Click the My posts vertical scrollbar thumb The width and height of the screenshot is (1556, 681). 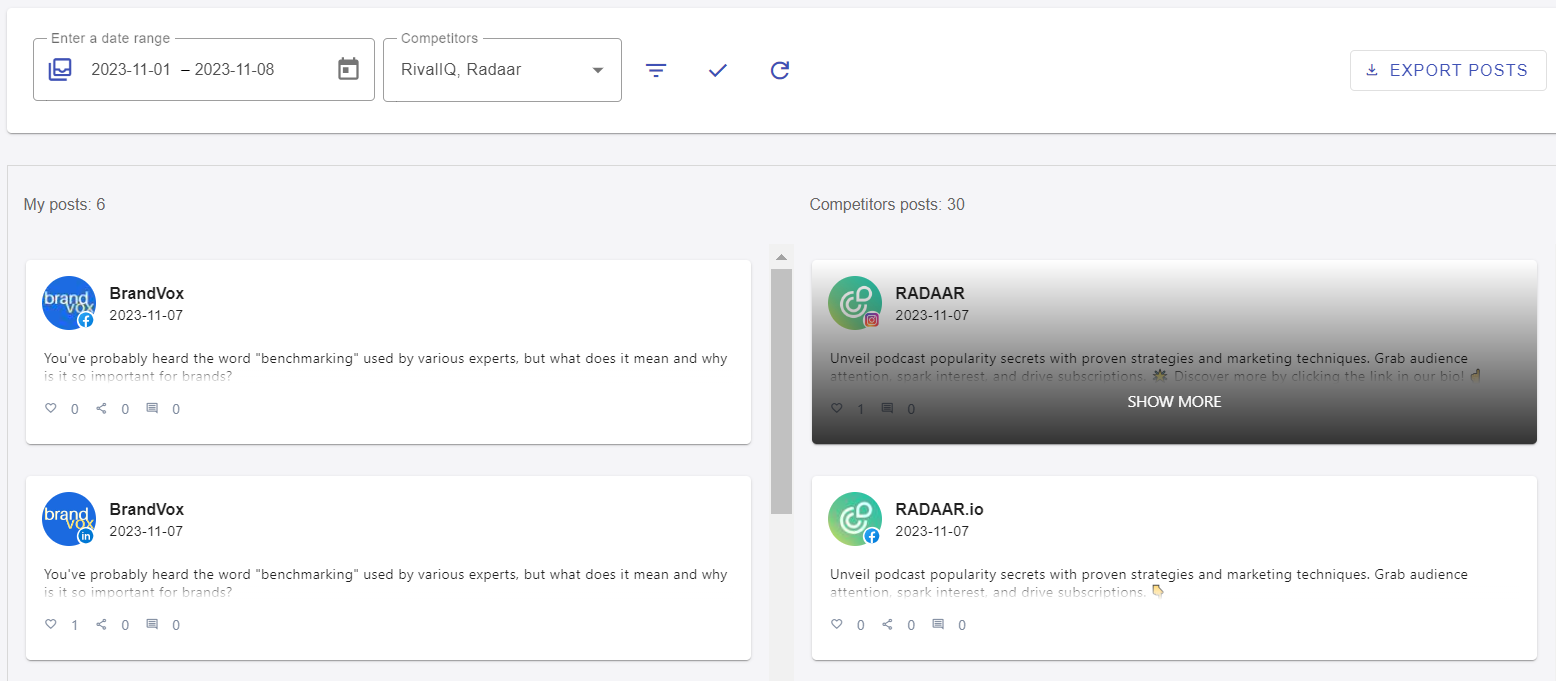pos(781,391)
